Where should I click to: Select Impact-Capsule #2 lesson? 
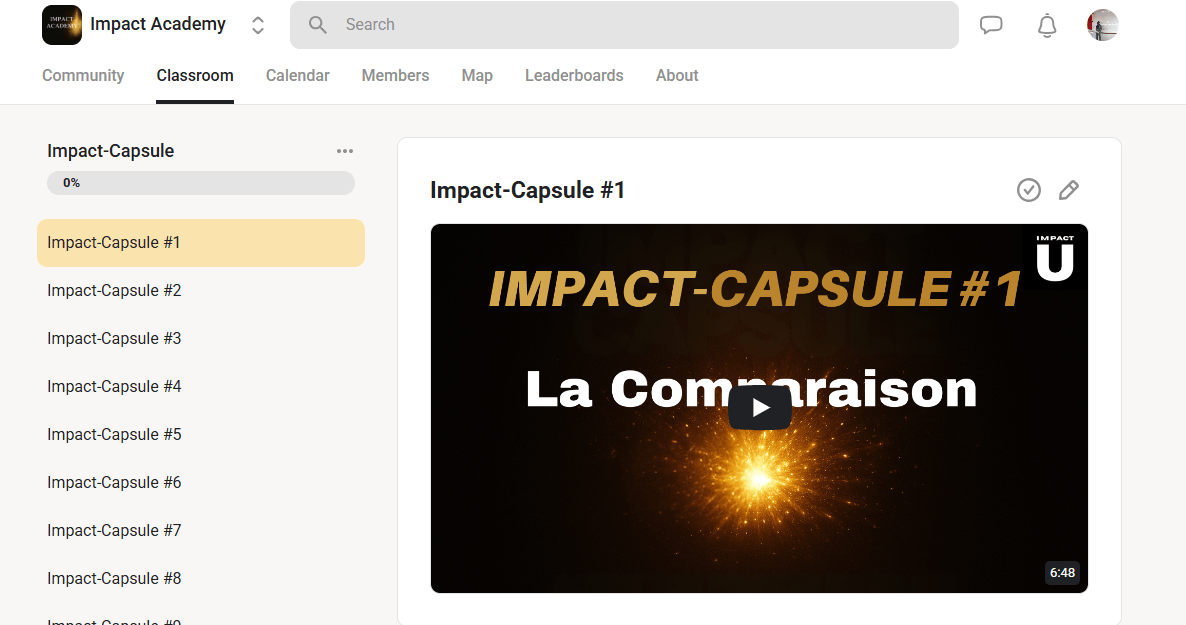click(x=114, y=291)
